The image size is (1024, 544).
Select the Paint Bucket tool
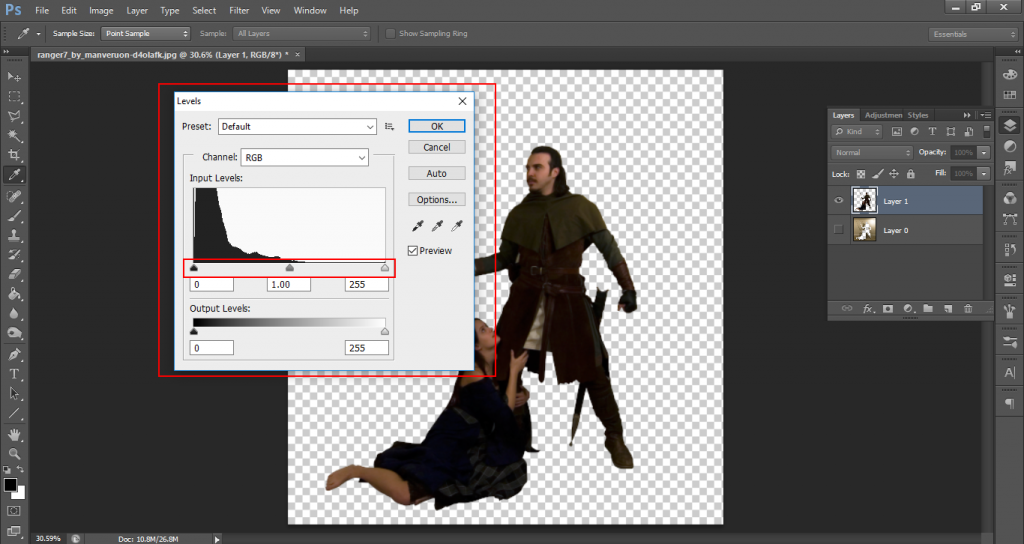pos(14,294)
